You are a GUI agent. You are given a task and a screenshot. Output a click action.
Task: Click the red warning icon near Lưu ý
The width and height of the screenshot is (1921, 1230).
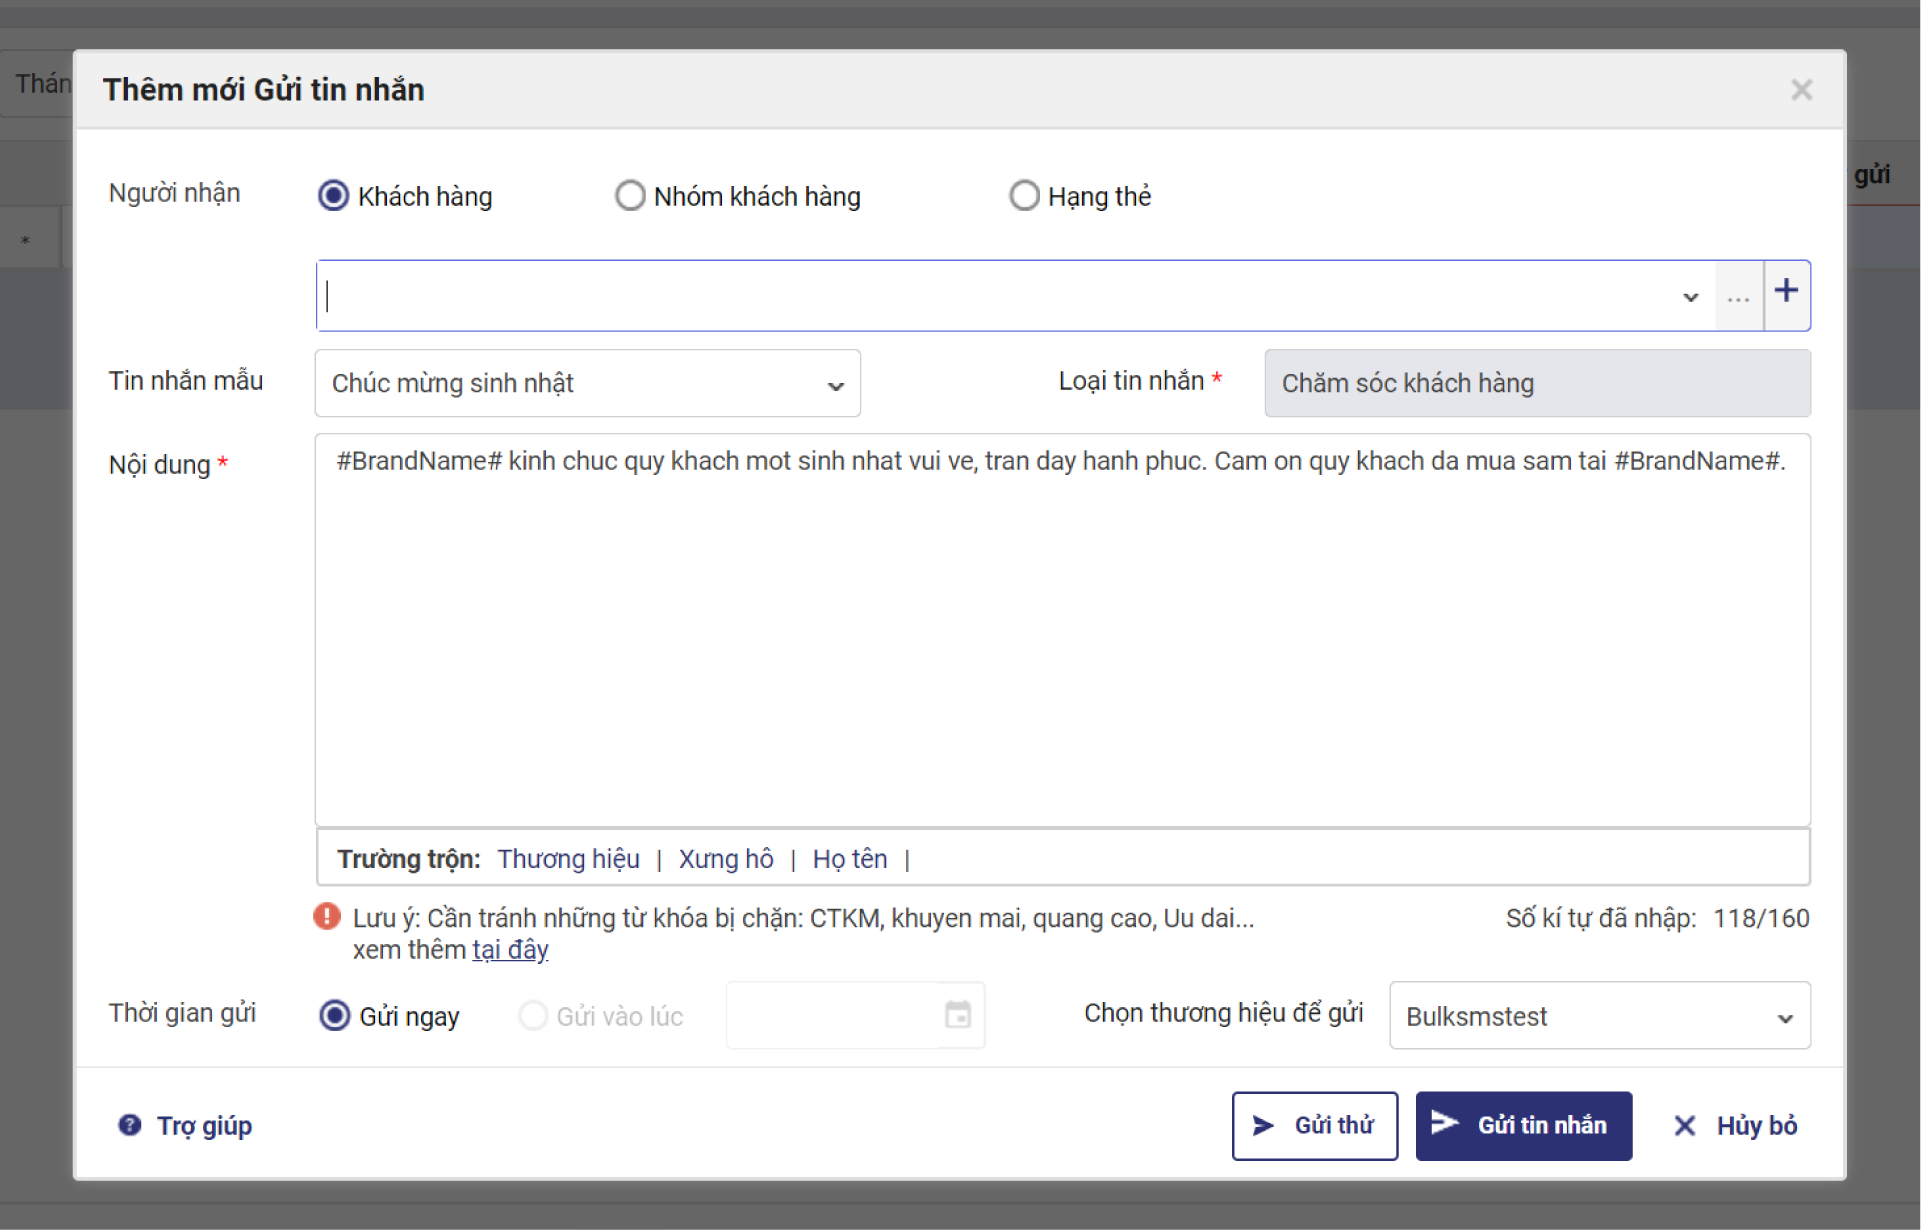[x=327, y=916]
